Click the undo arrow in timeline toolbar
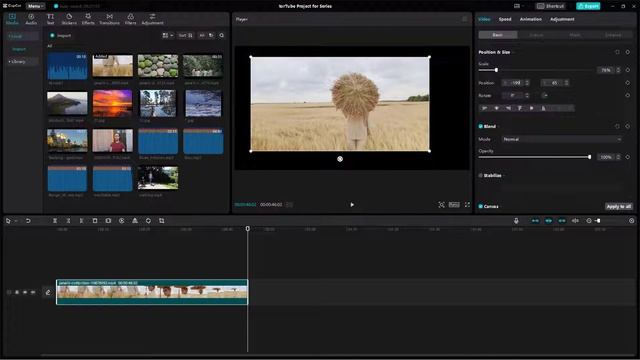The width and height of the screenshot is (640, 360). click(28, 221)
